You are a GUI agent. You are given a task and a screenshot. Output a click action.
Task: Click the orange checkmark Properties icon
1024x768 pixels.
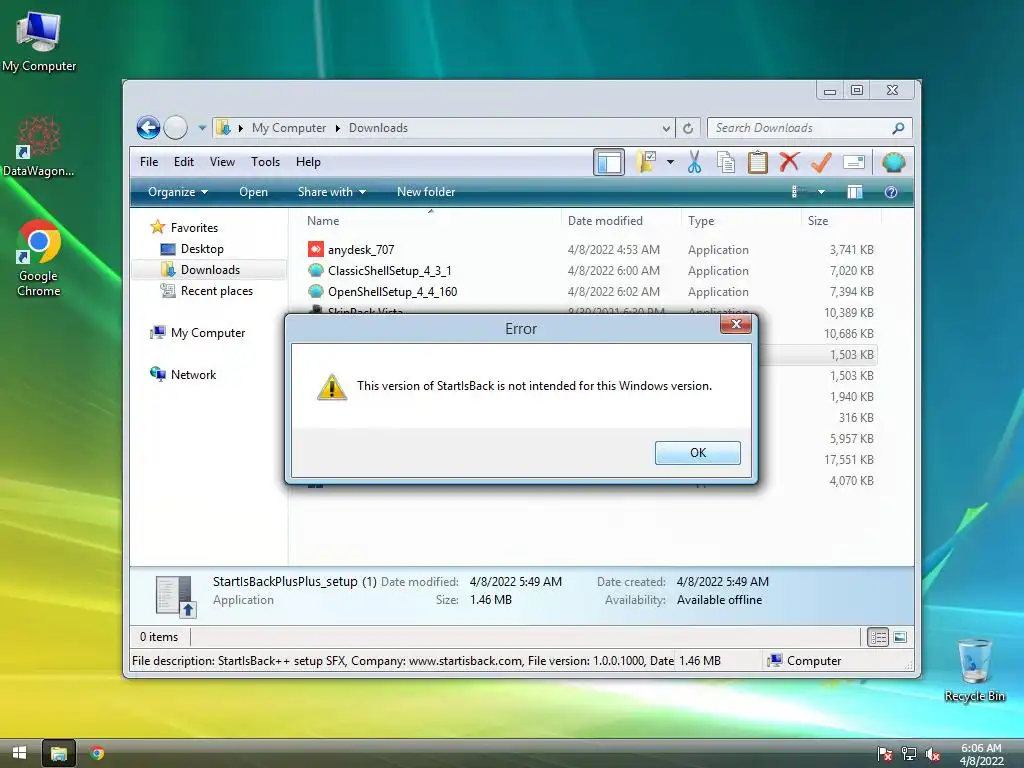click(x=821, y=162)
